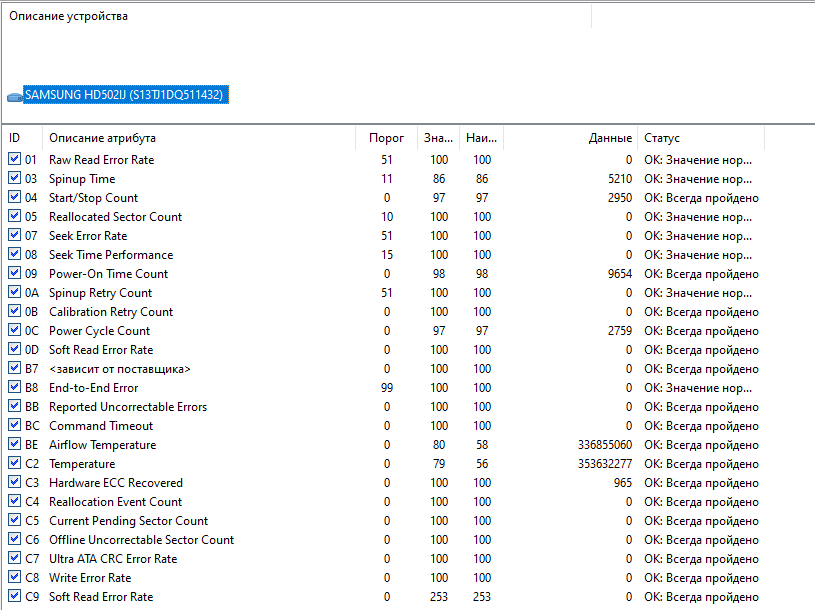Select the End-to-End Error row

(94, 387)
